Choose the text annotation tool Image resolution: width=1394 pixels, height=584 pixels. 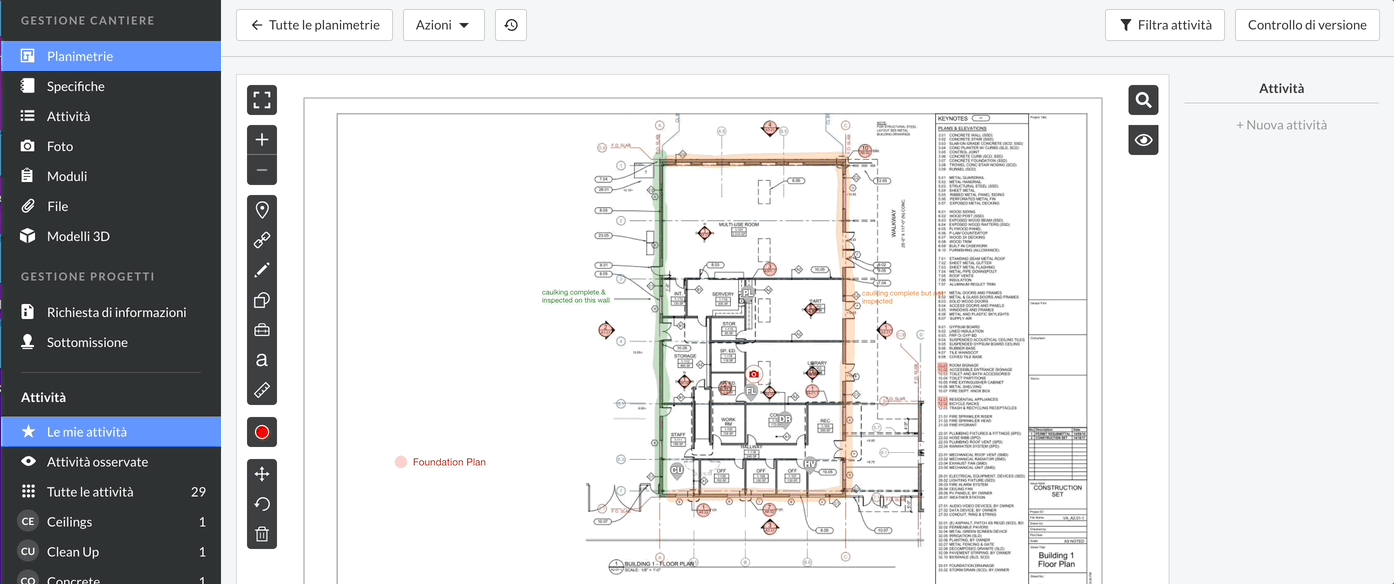(x=262, y=360)
